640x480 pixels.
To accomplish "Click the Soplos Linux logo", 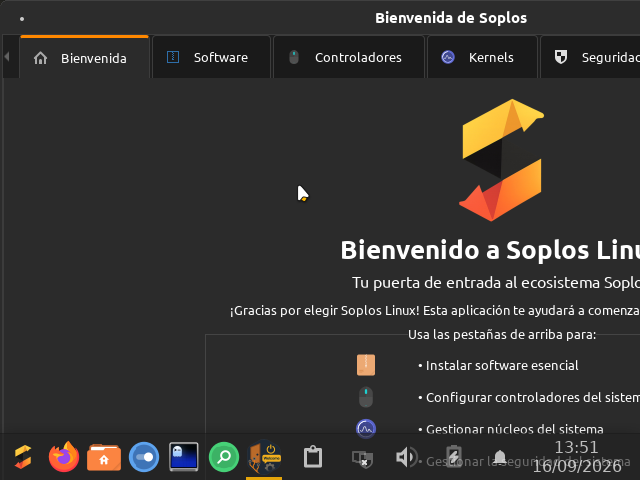I will [502, 160].
